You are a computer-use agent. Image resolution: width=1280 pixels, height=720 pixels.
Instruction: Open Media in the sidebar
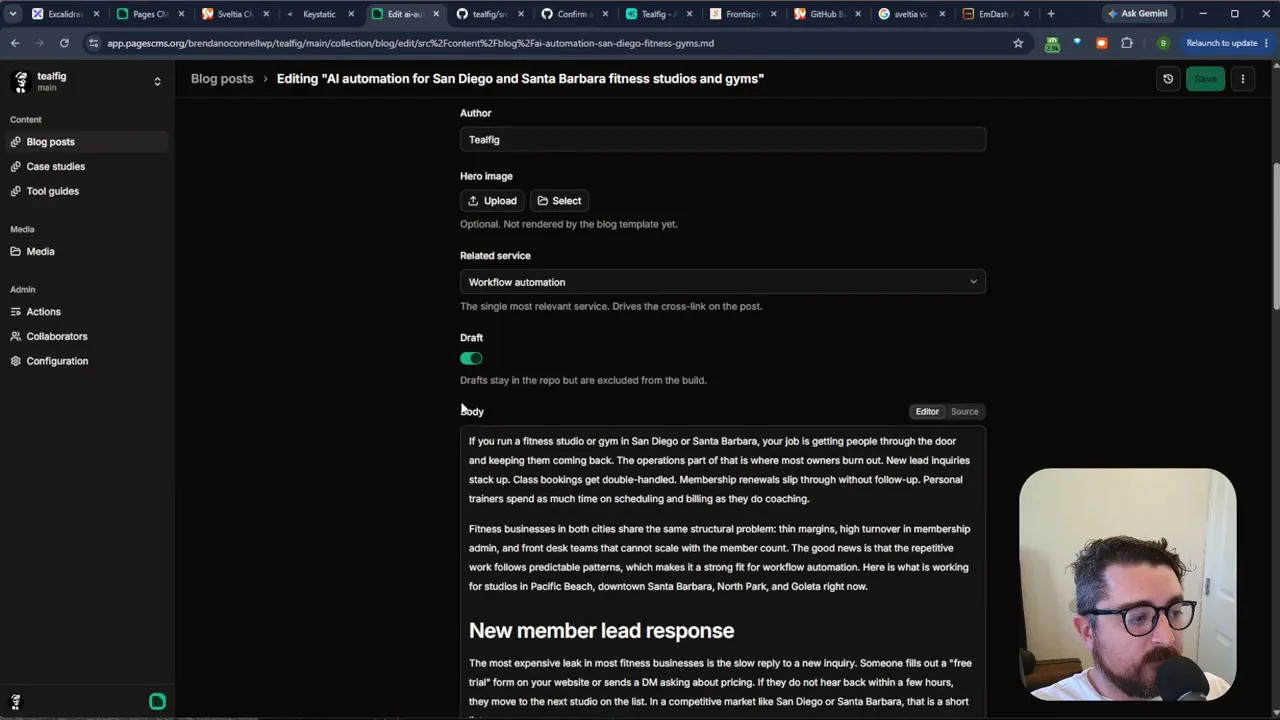(x=87, y=251)
